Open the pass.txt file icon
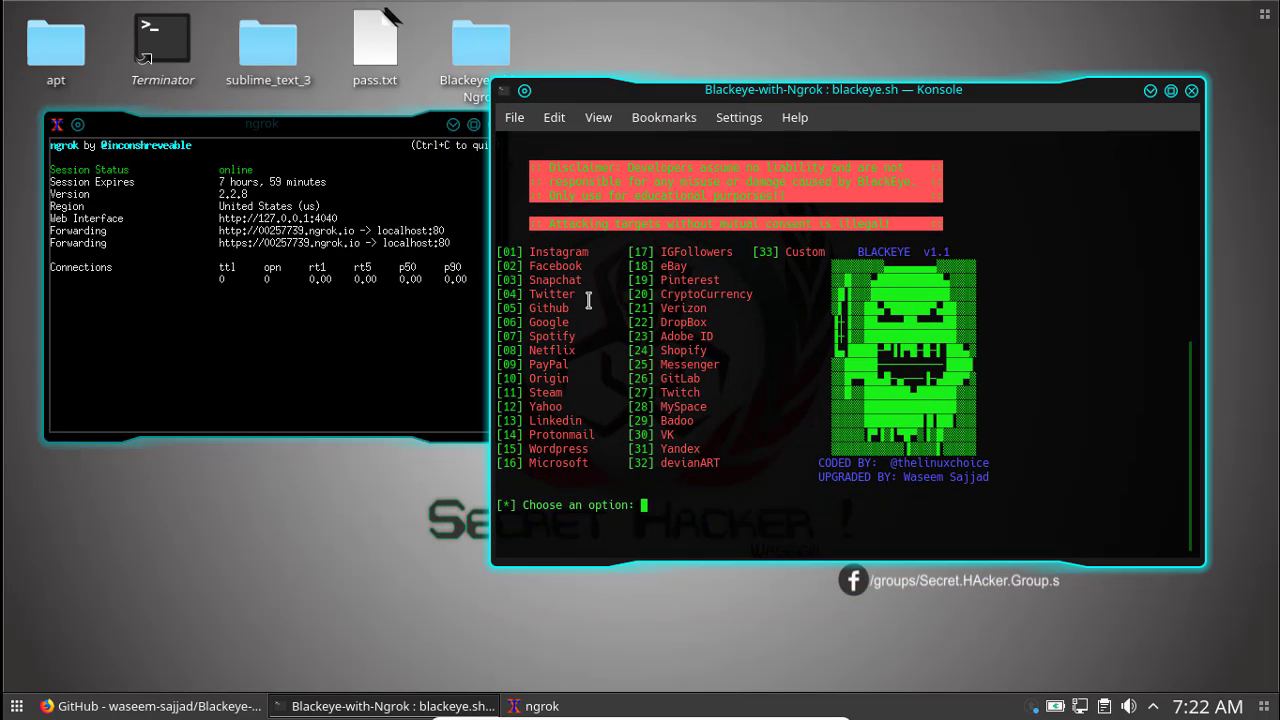 click(x=375, y=50)
